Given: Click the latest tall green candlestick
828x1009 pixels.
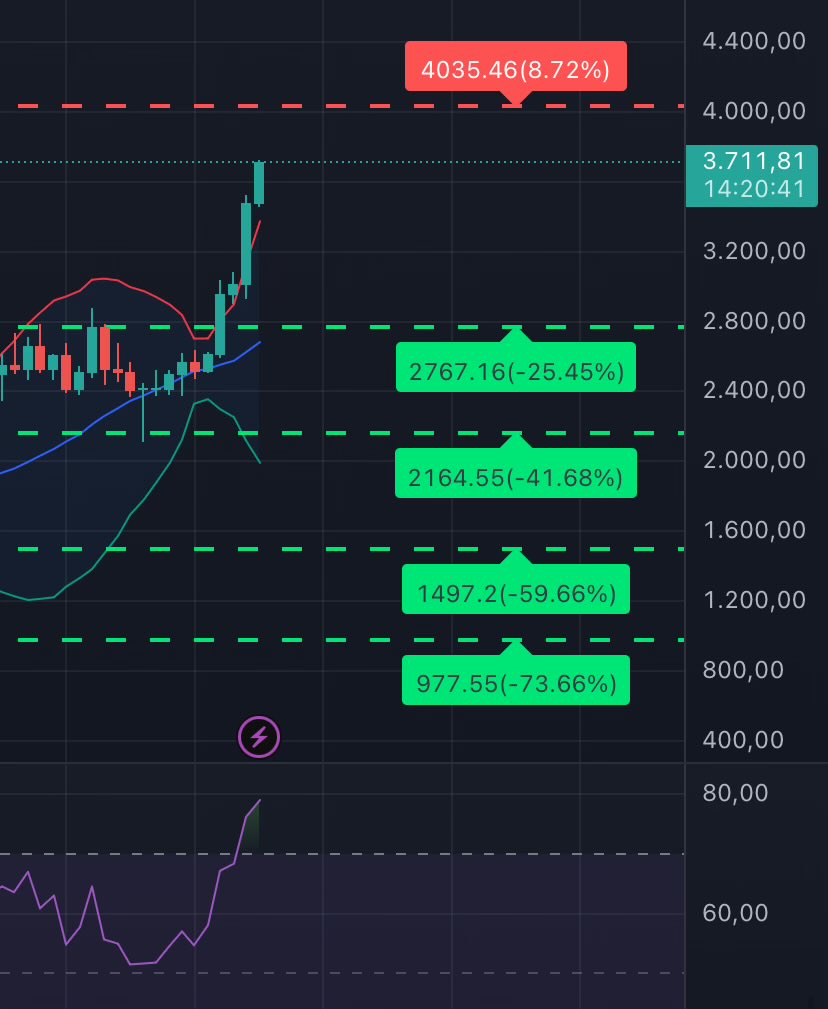Looking at the screenshot, I should pos(259,183).
